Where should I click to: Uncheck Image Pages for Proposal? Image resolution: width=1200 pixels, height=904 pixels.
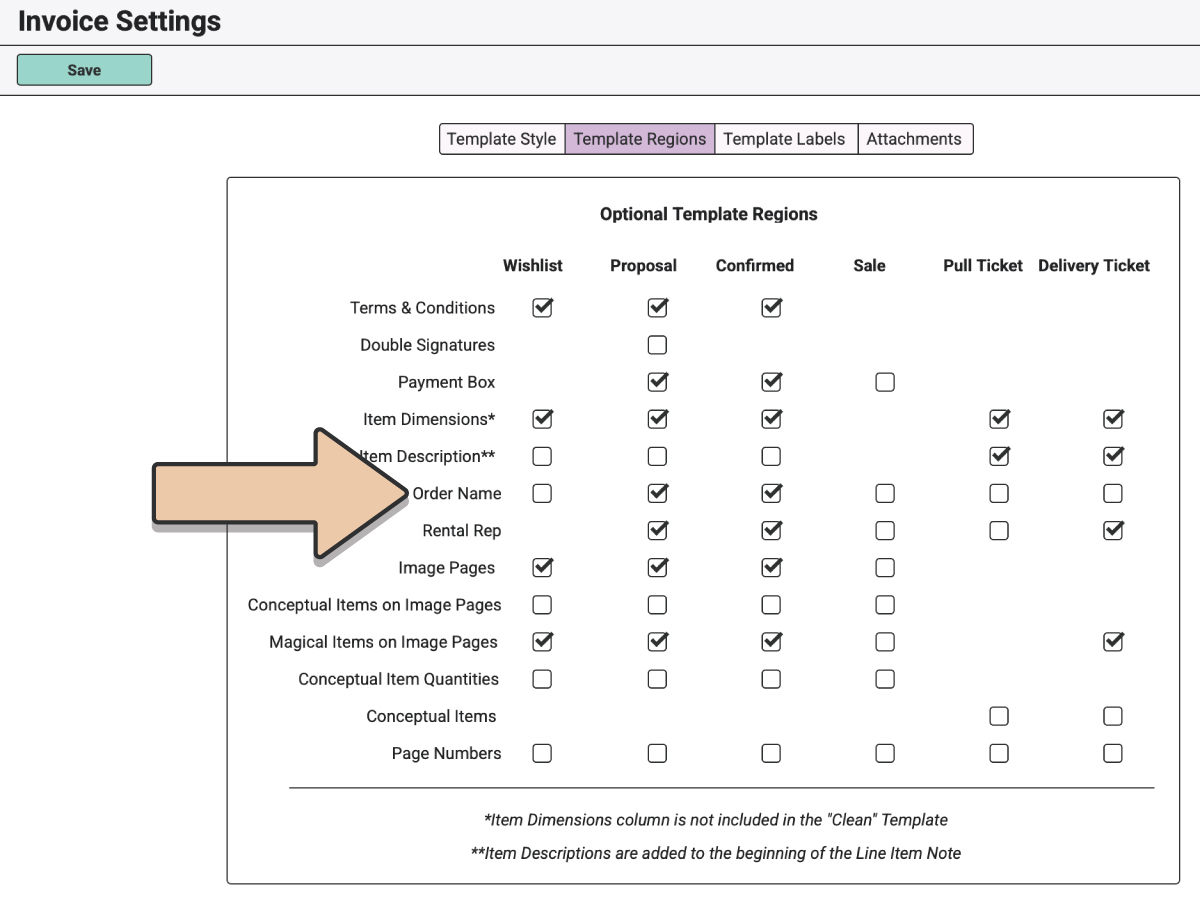pyautogui.click(x=657, y=567)
